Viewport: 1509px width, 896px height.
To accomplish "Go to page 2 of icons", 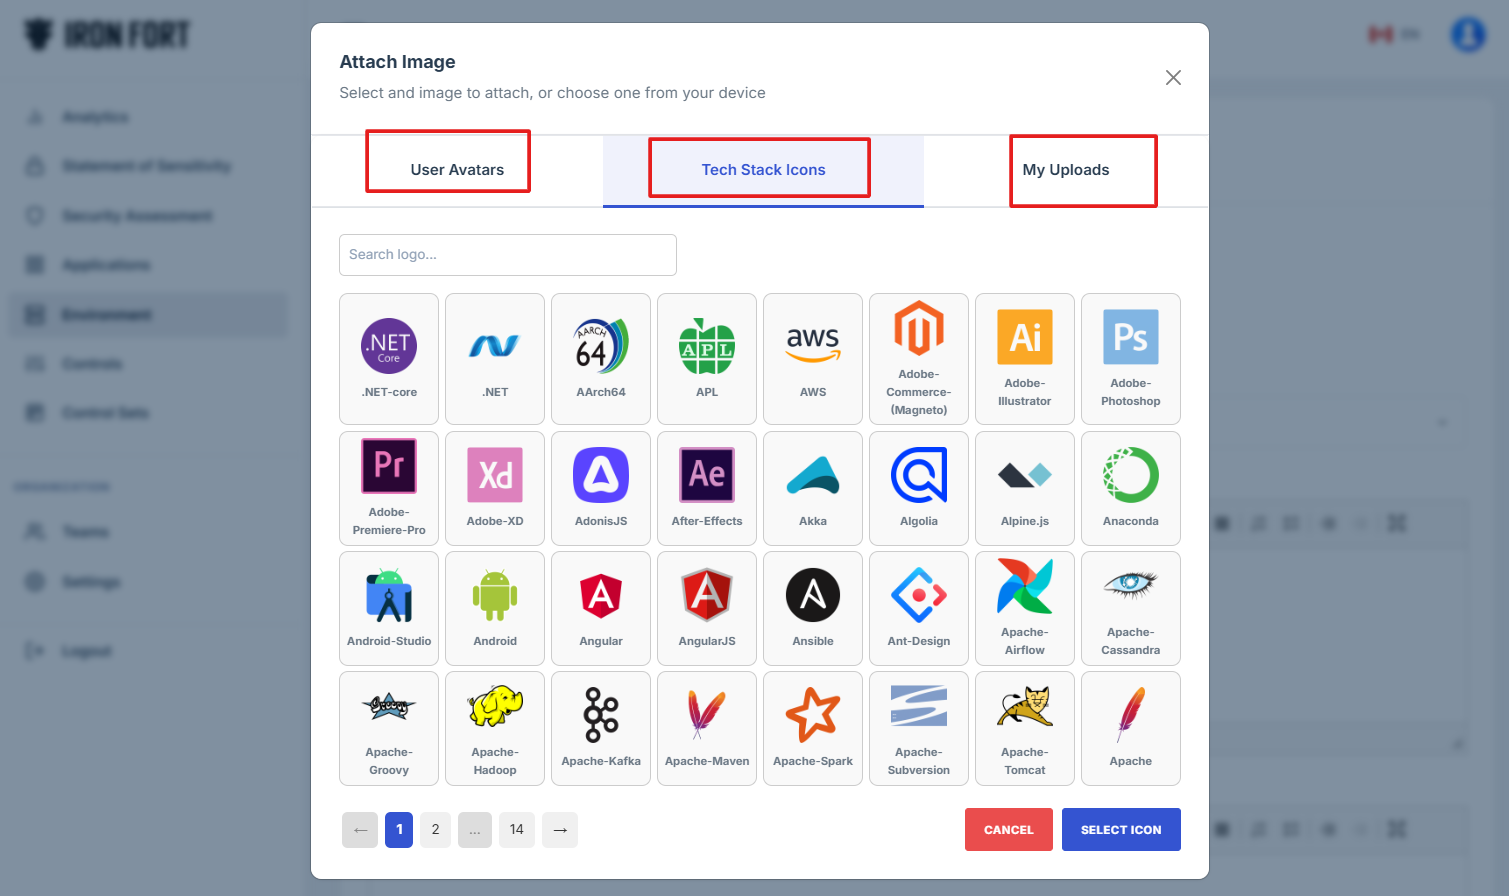I will pos(435,829).
